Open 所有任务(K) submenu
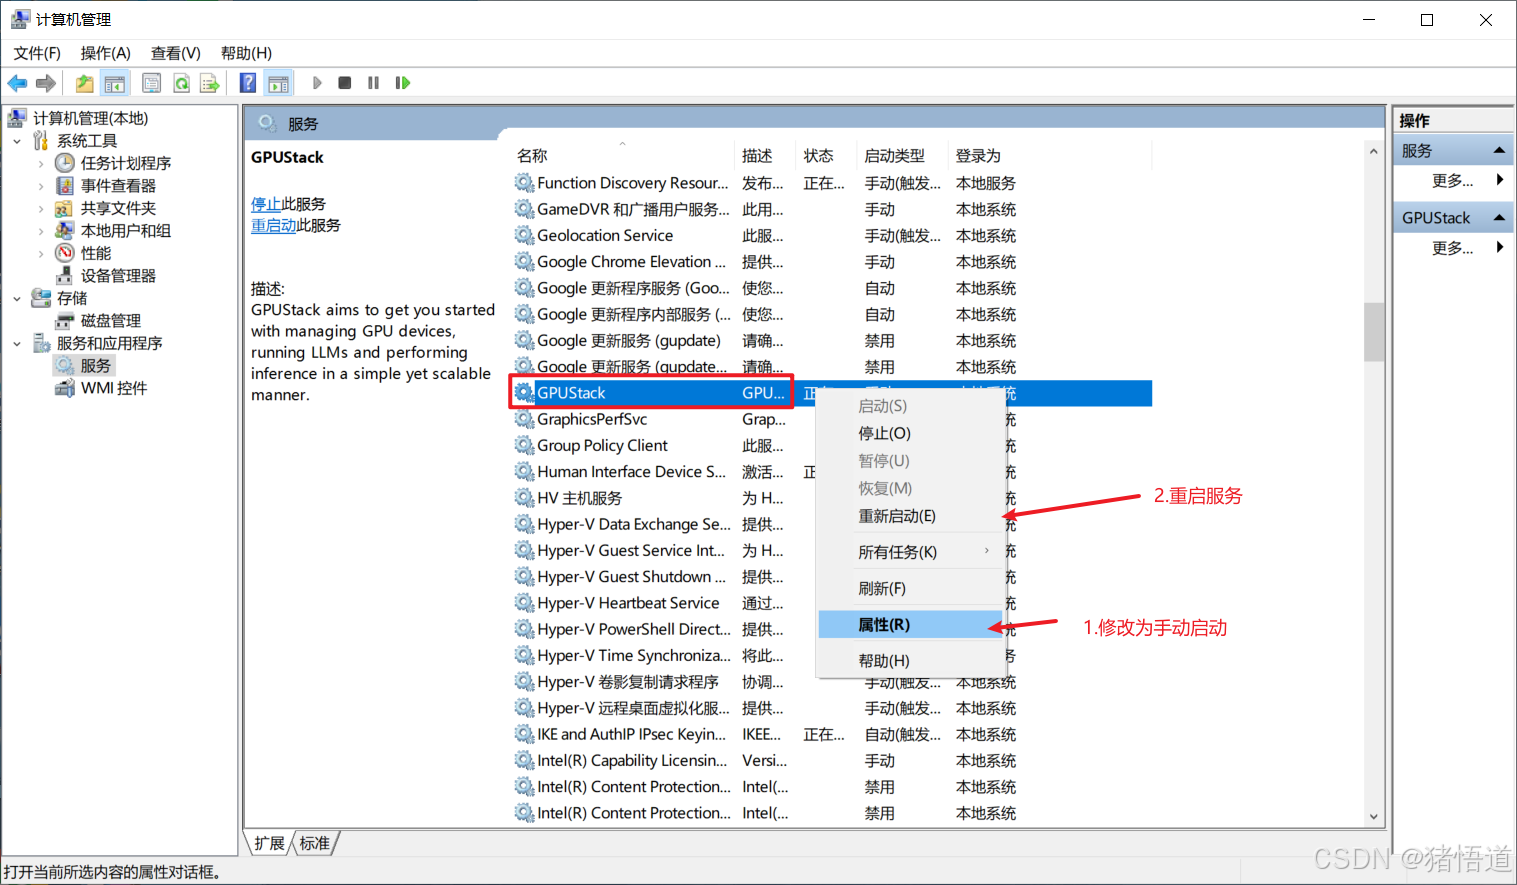Image resolution: width=1517 pixels, height=885 pixels. [x=911, y=552]
